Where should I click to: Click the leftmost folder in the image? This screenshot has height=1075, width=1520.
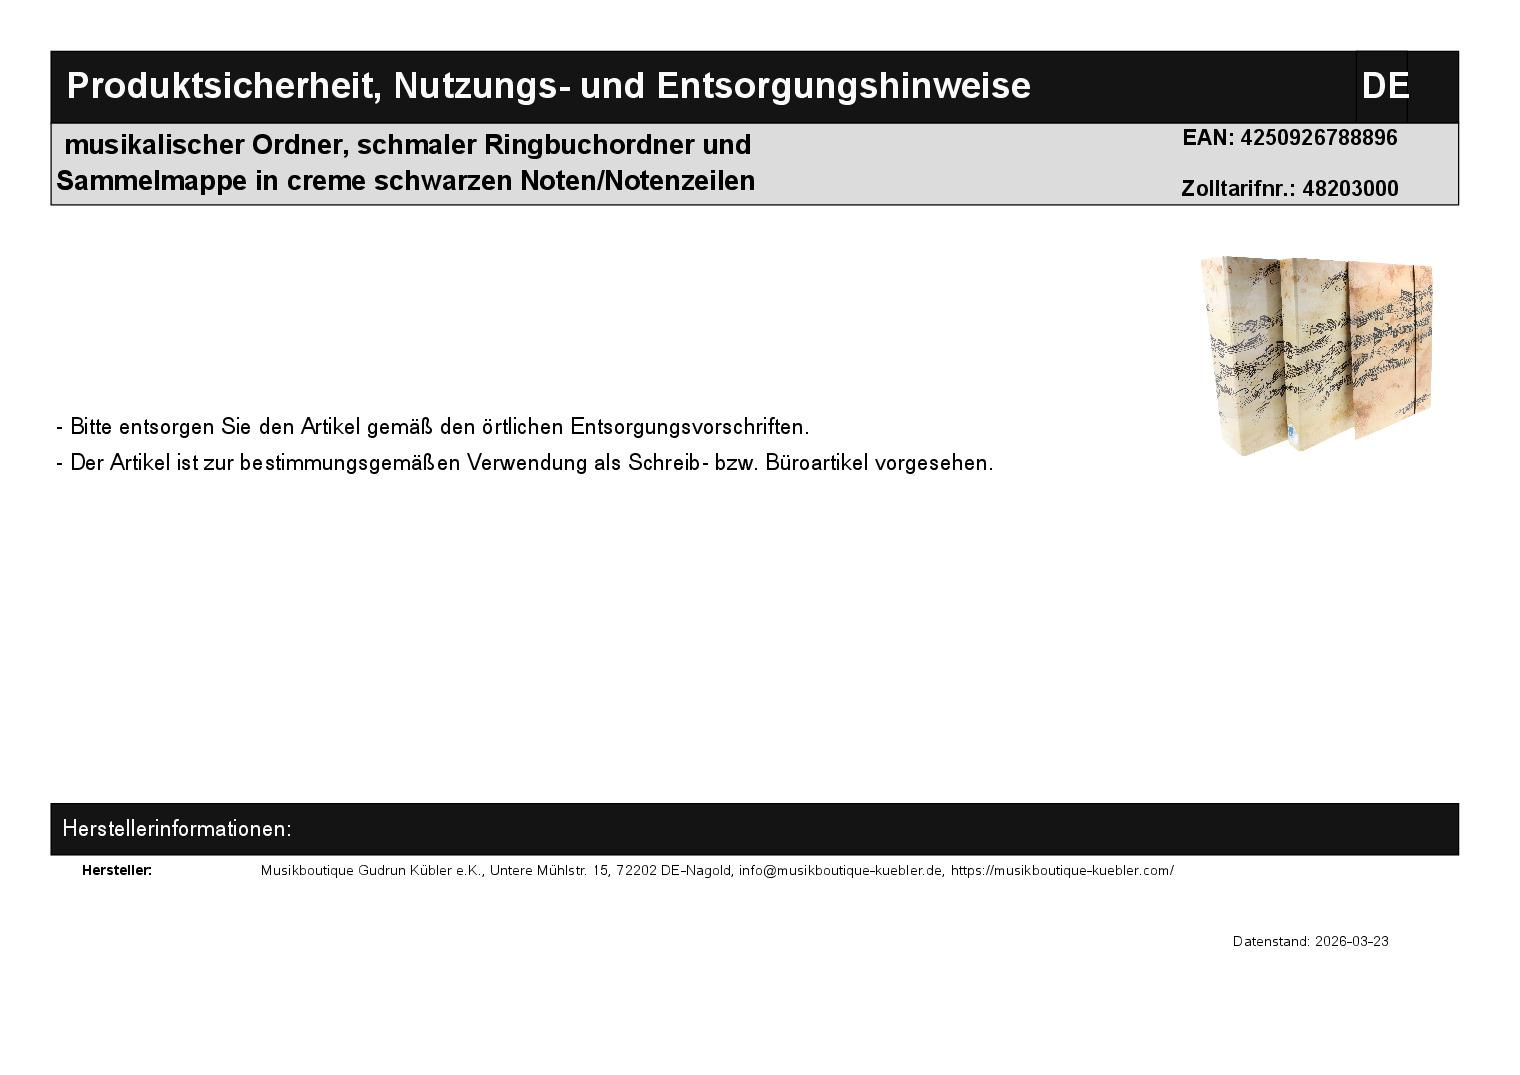click(x=1240, y=355)
